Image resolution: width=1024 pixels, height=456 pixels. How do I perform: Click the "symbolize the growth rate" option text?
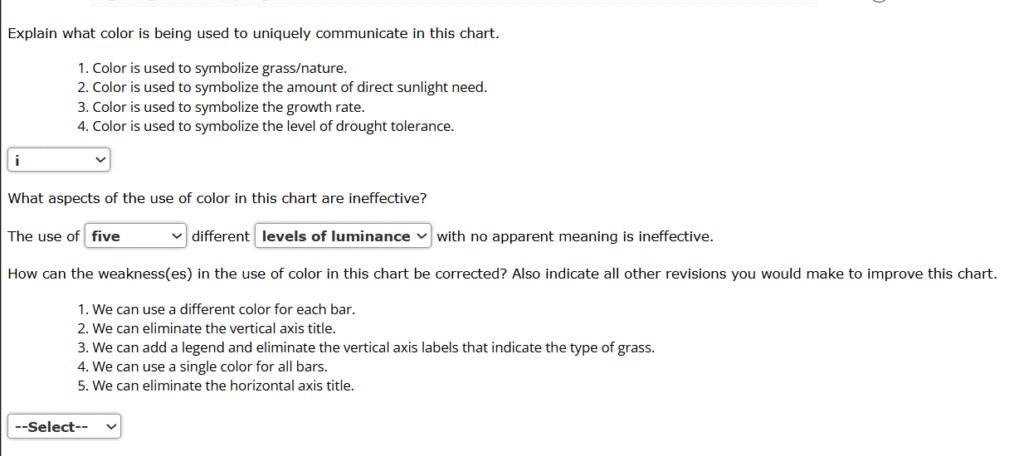[228, 107]
